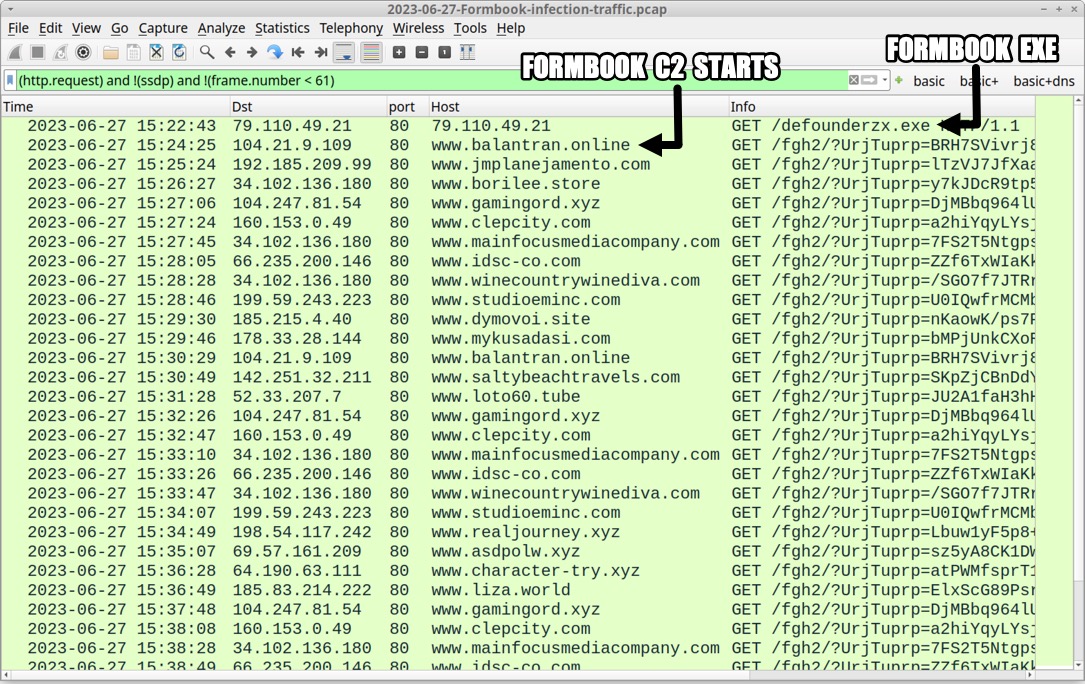This screenshot has height=684, width=1085.
Task: Apply the basic+dns filter button
Action: [x=1043, y=81]
